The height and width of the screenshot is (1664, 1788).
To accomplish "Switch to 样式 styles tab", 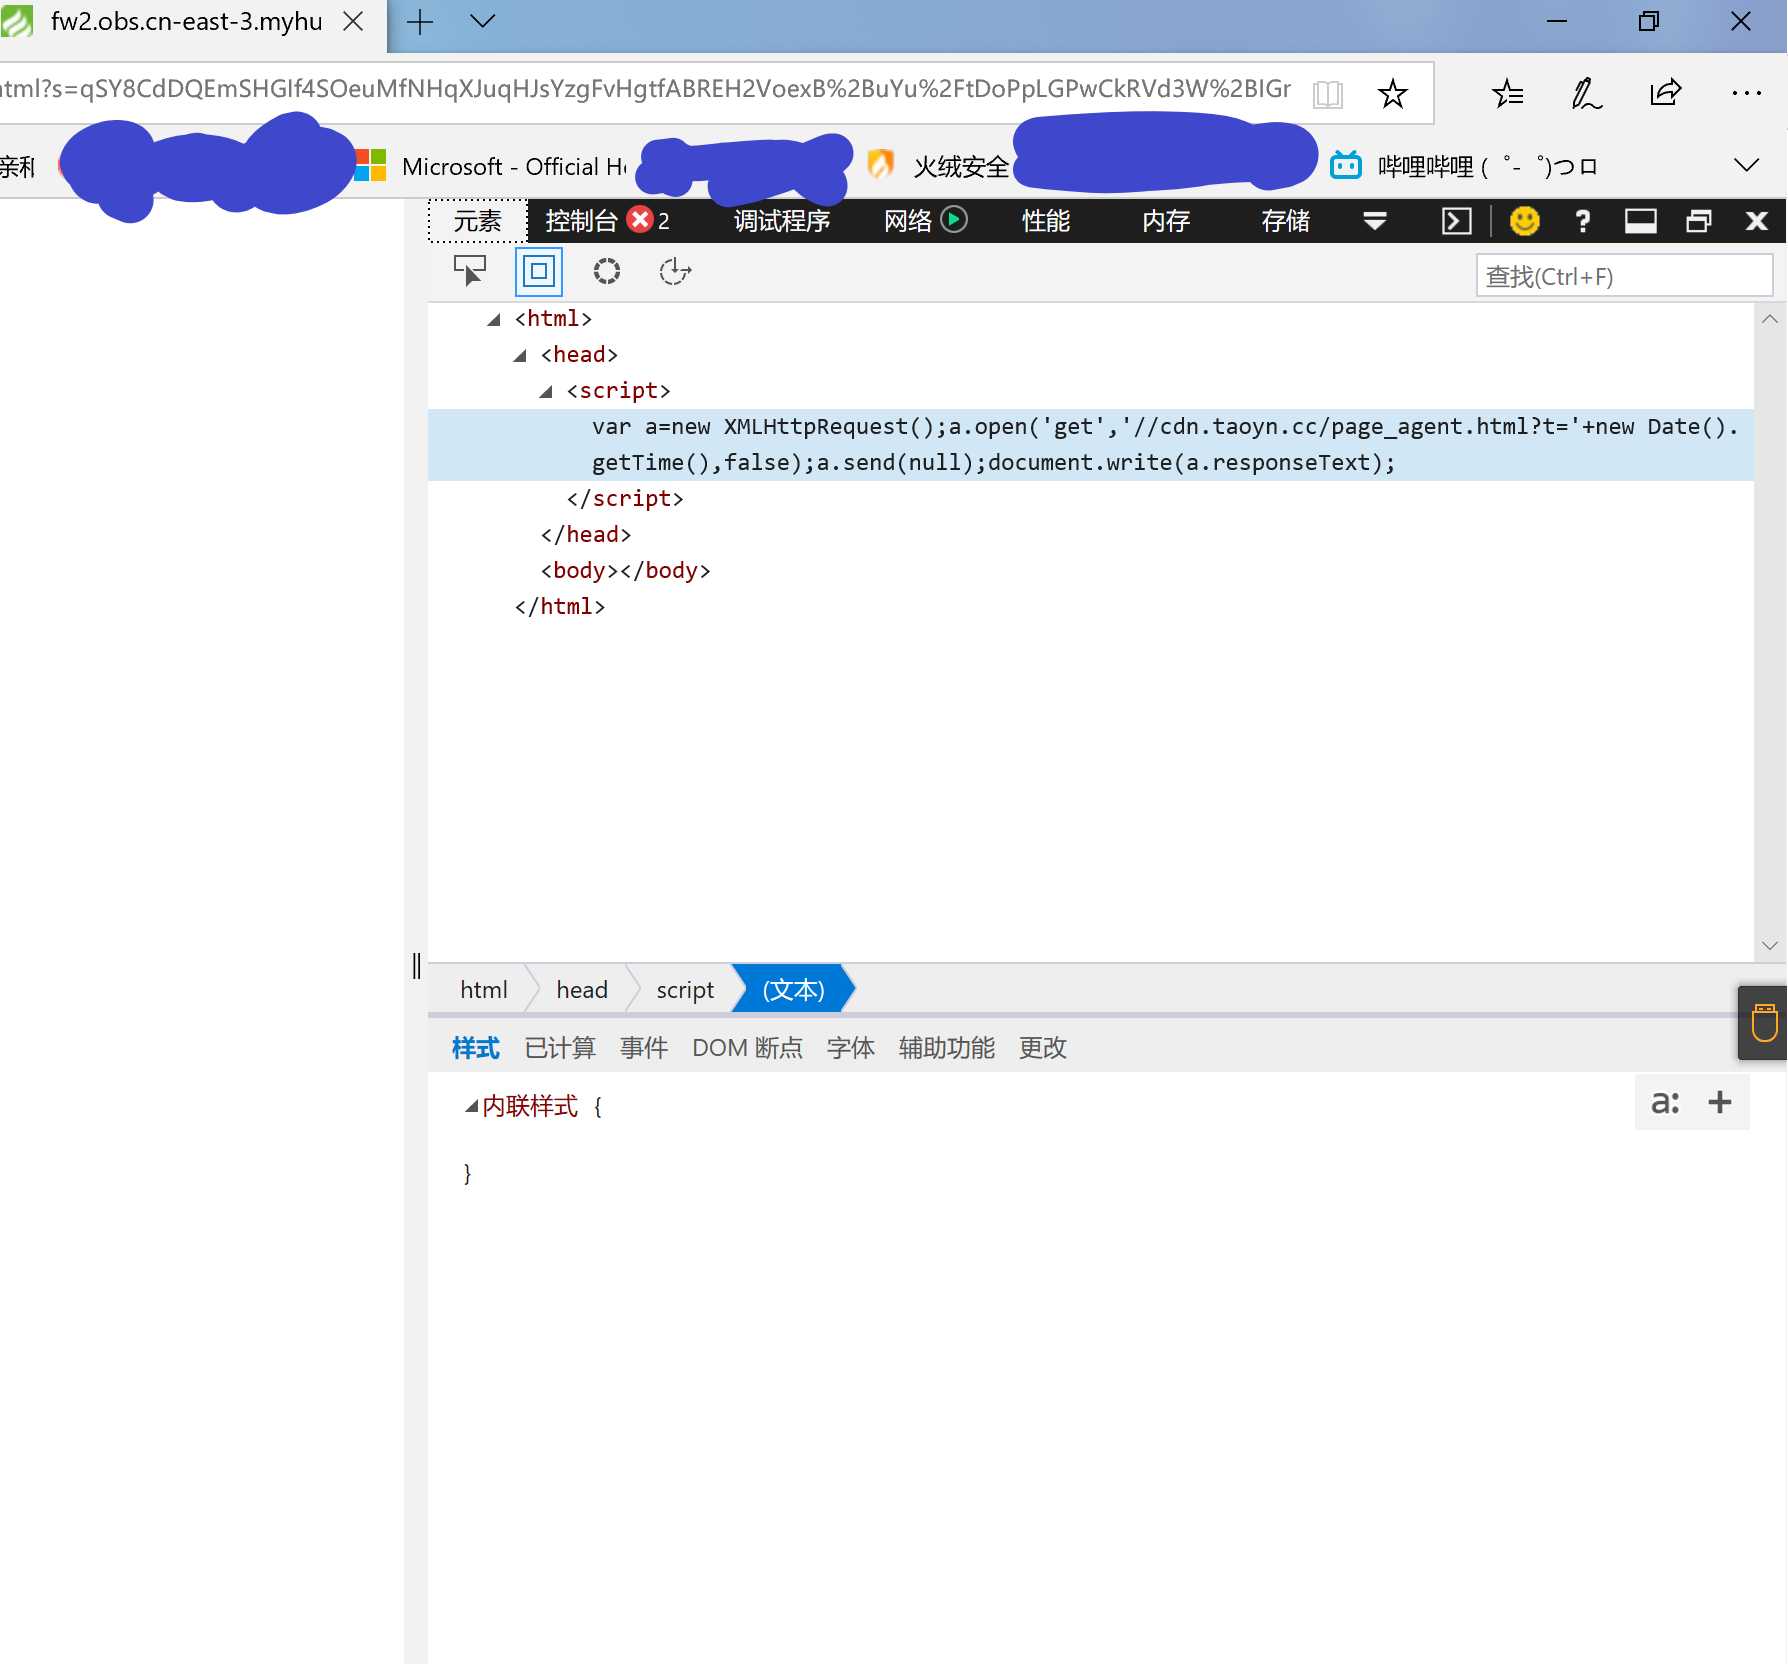I will point(476,1048).
